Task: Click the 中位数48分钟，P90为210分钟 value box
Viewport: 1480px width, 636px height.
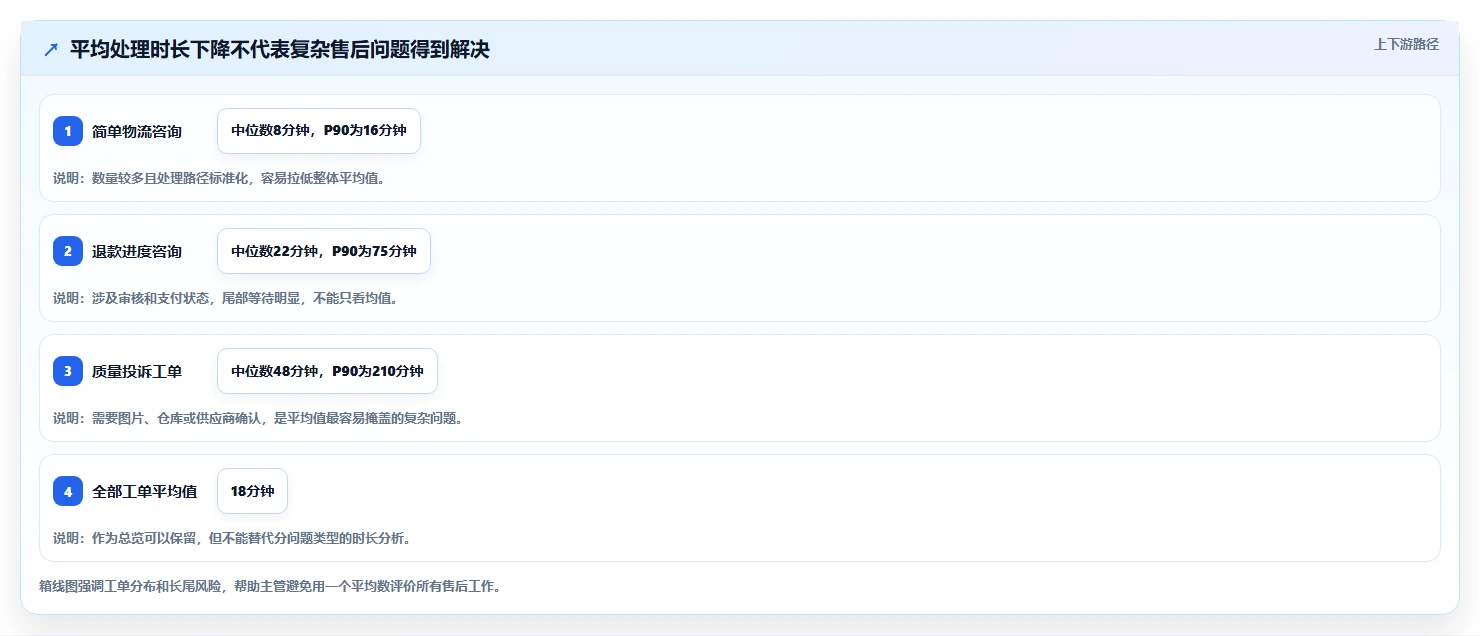Action: click(327, 371)
